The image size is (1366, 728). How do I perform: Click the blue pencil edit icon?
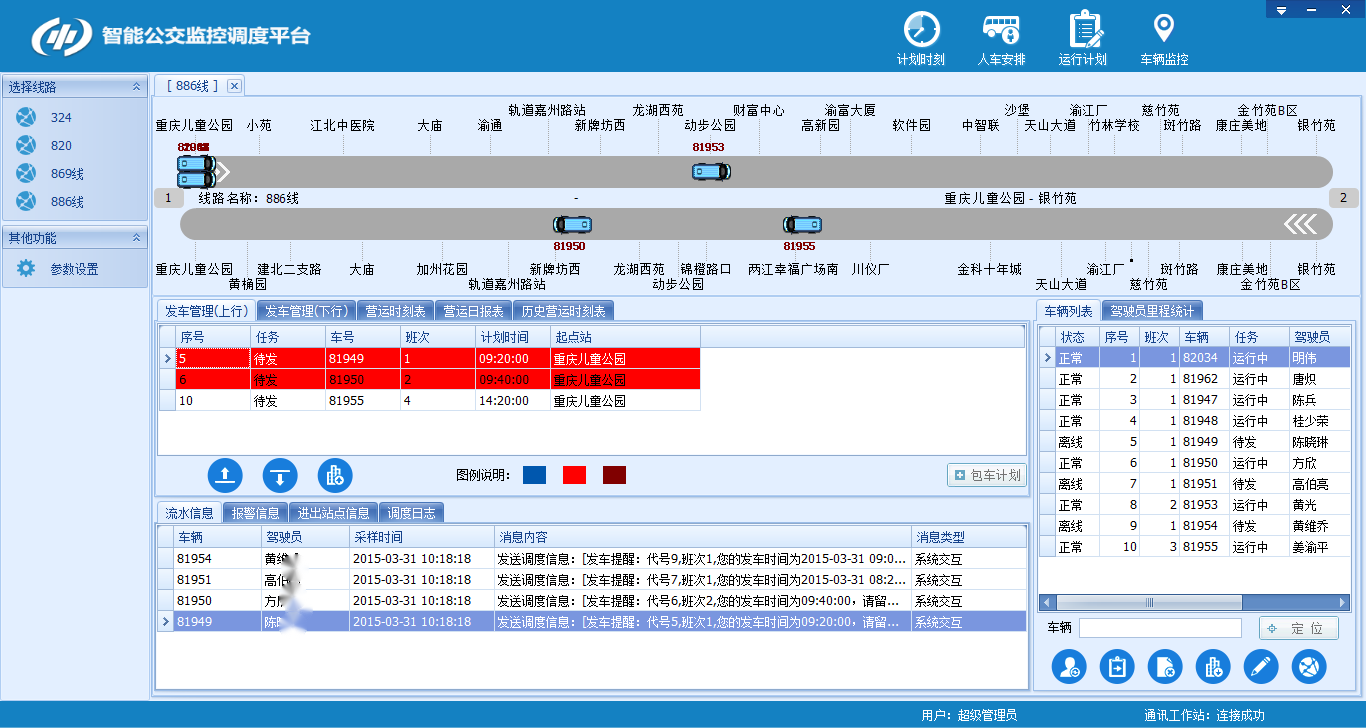coord(1260,666)
